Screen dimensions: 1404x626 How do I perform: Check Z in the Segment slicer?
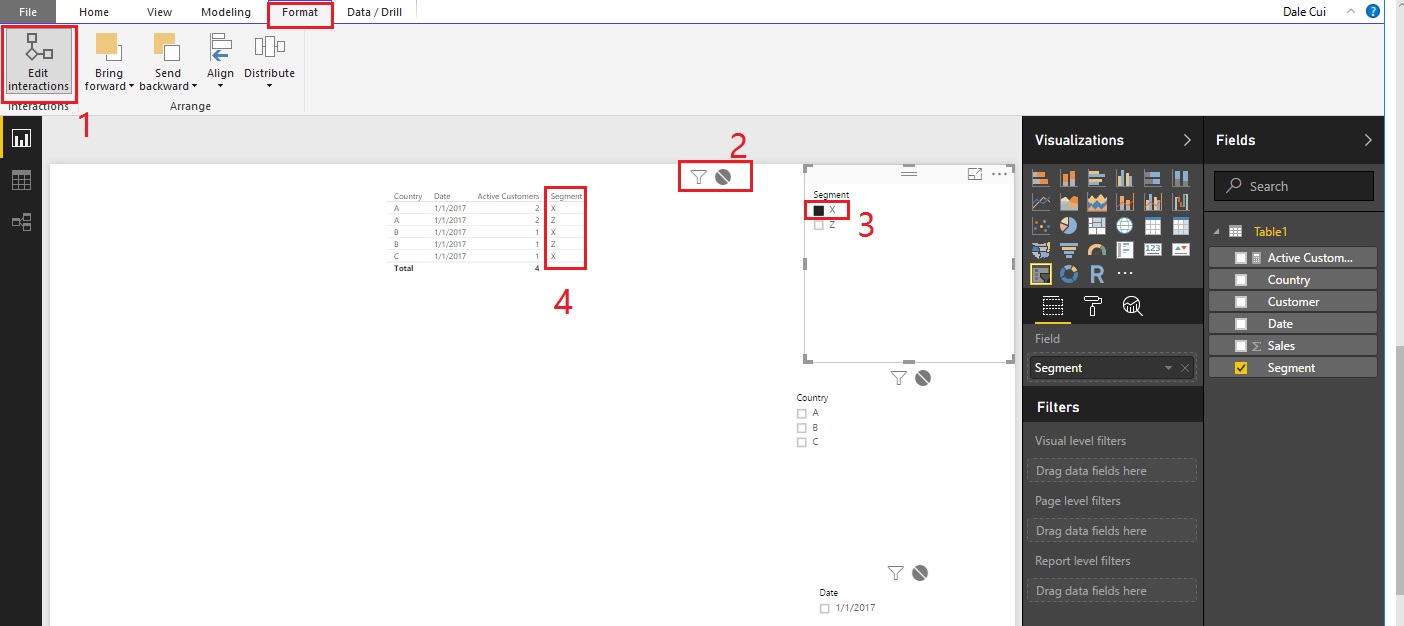(819, 225)
